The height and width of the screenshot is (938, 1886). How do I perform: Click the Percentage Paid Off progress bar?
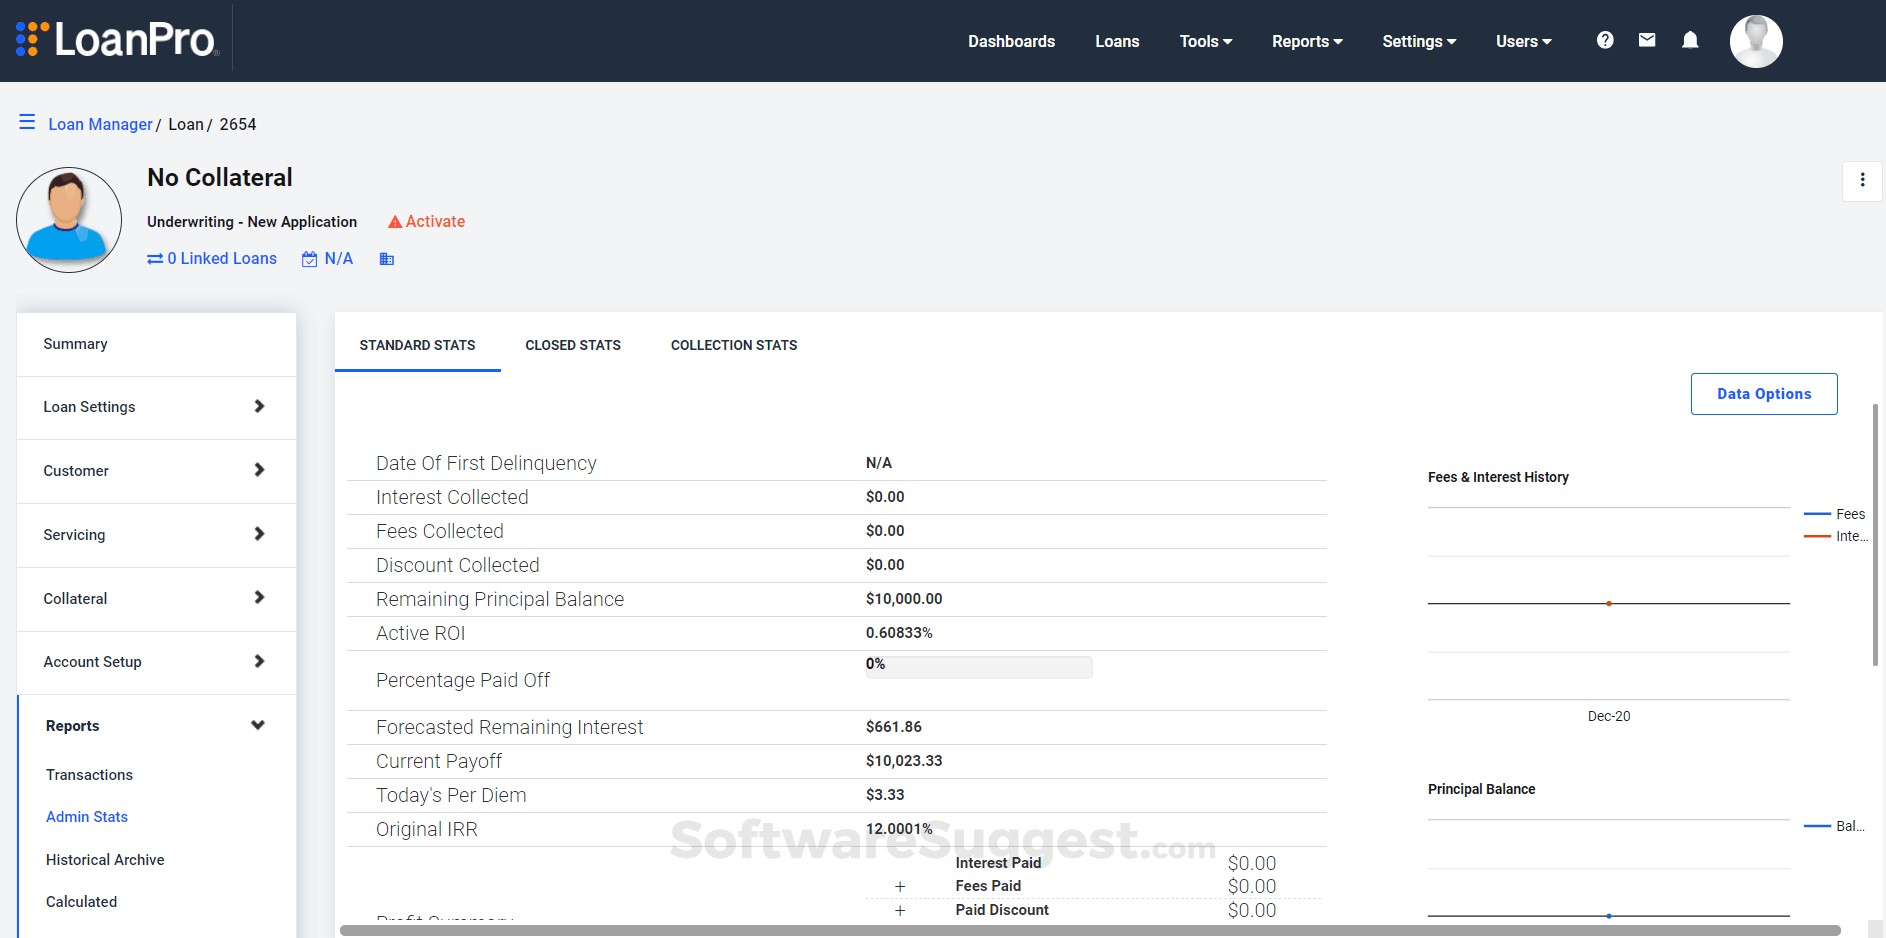click(978, 666)
